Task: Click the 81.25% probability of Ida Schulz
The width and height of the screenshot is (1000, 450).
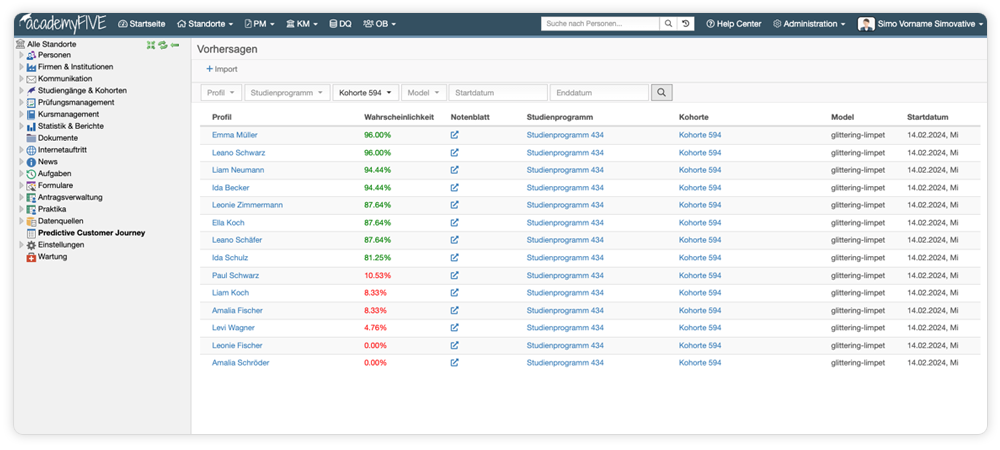Action: (378, 258)
